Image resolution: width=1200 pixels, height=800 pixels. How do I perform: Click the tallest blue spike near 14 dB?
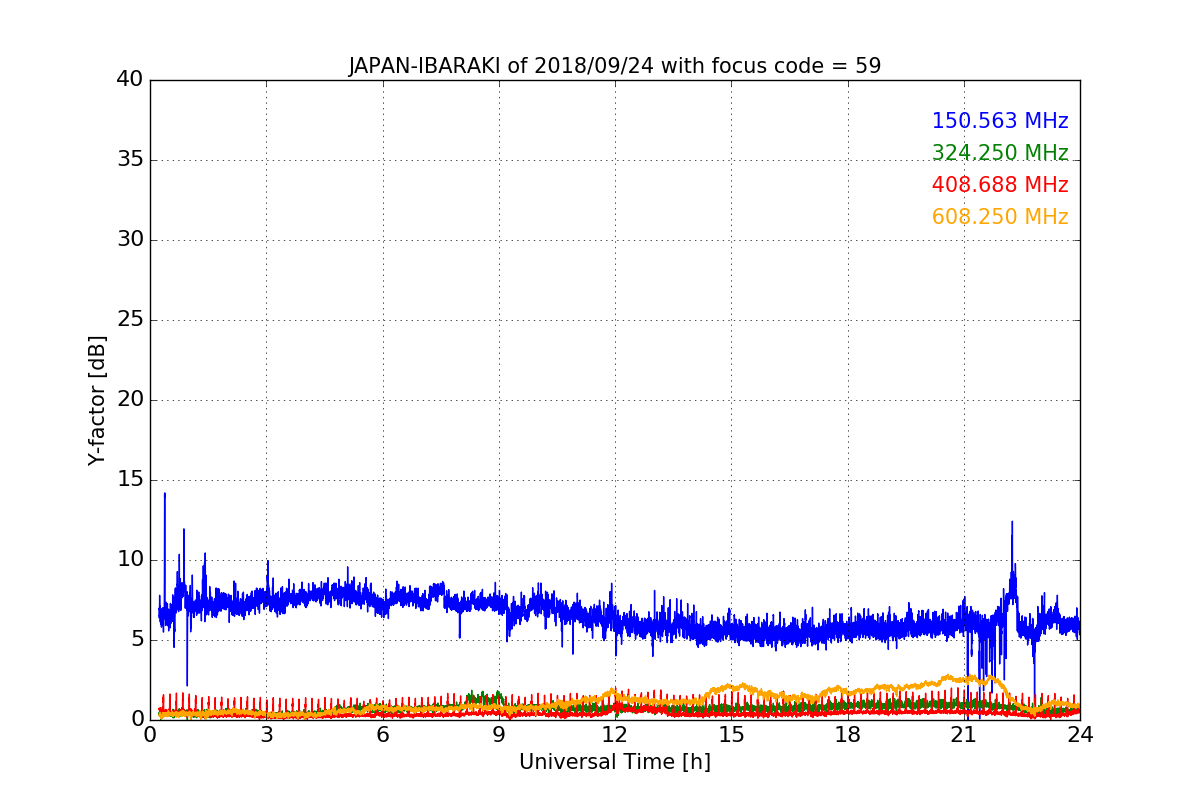click(x=165, y=496)
